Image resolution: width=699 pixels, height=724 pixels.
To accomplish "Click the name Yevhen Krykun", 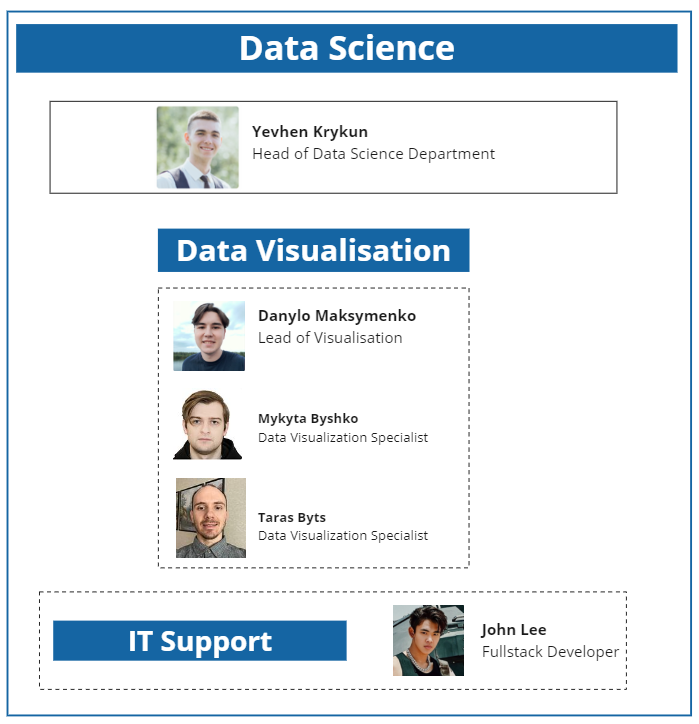I will 310,132.
